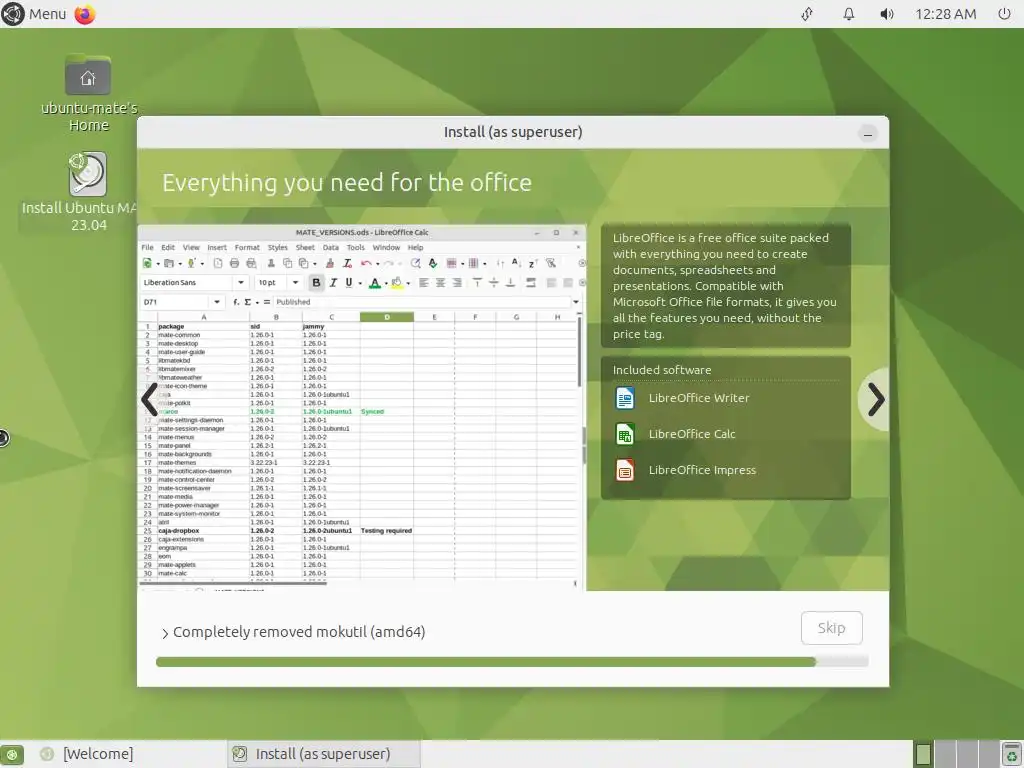Viewport: 1024px width, 768px height.
Task: Click the show desktop button in bottom panel
Action: (12, 754)
